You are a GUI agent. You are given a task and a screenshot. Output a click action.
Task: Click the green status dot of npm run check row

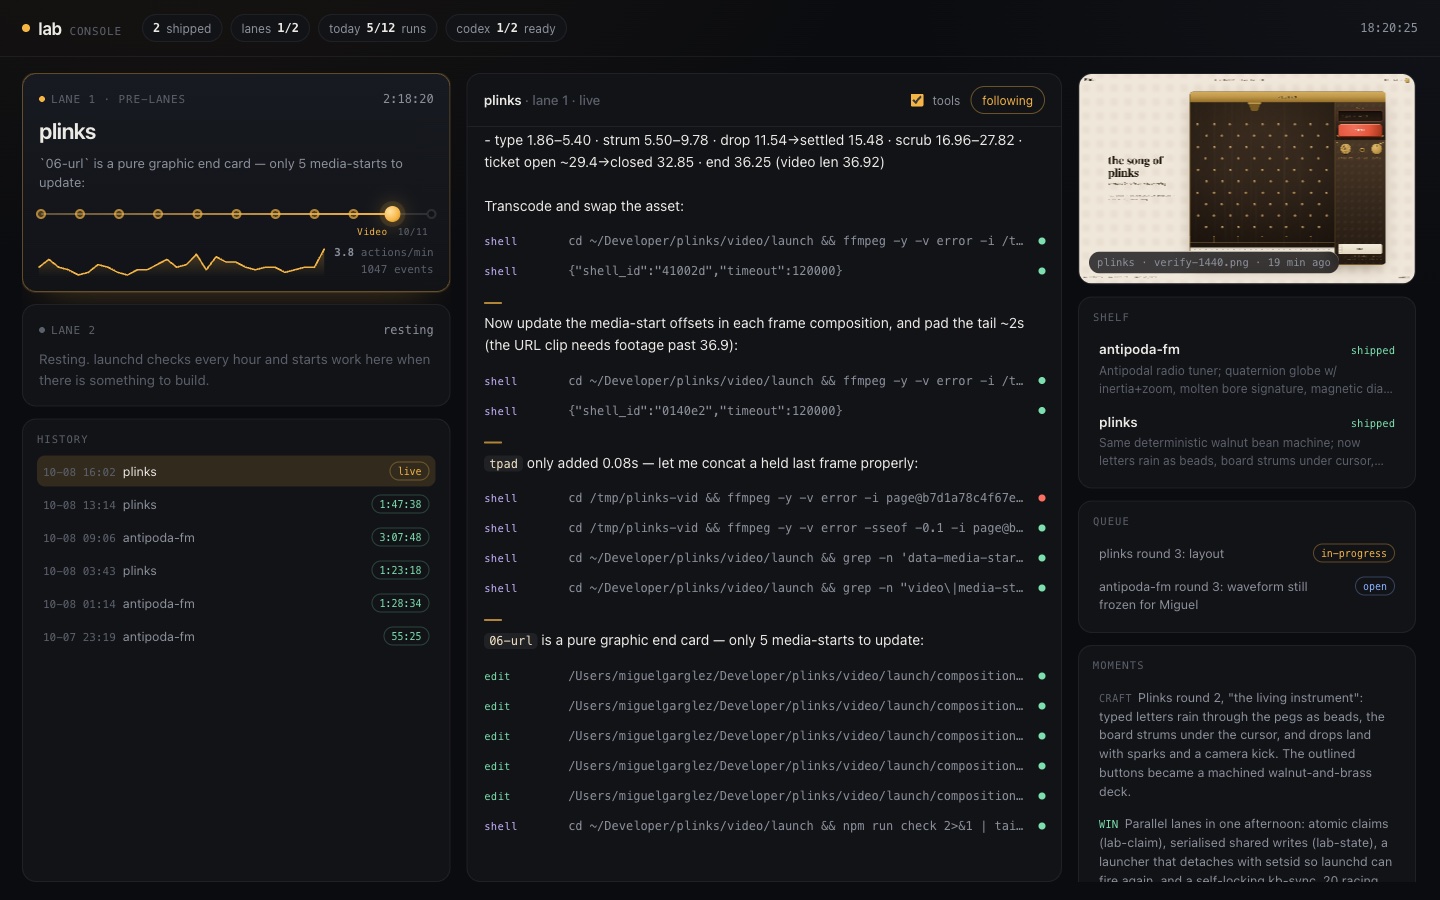point(1042,826)
